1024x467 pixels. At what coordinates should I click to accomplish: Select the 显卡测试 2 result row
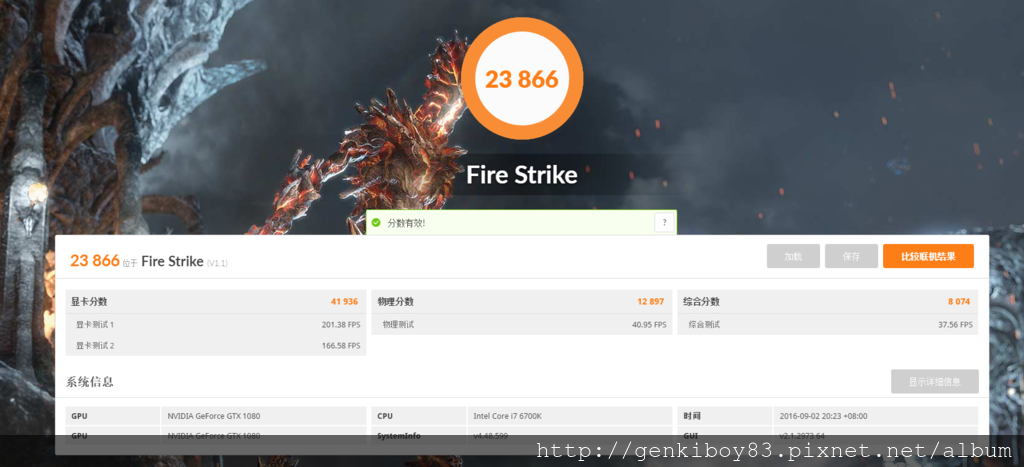(216, 346)
